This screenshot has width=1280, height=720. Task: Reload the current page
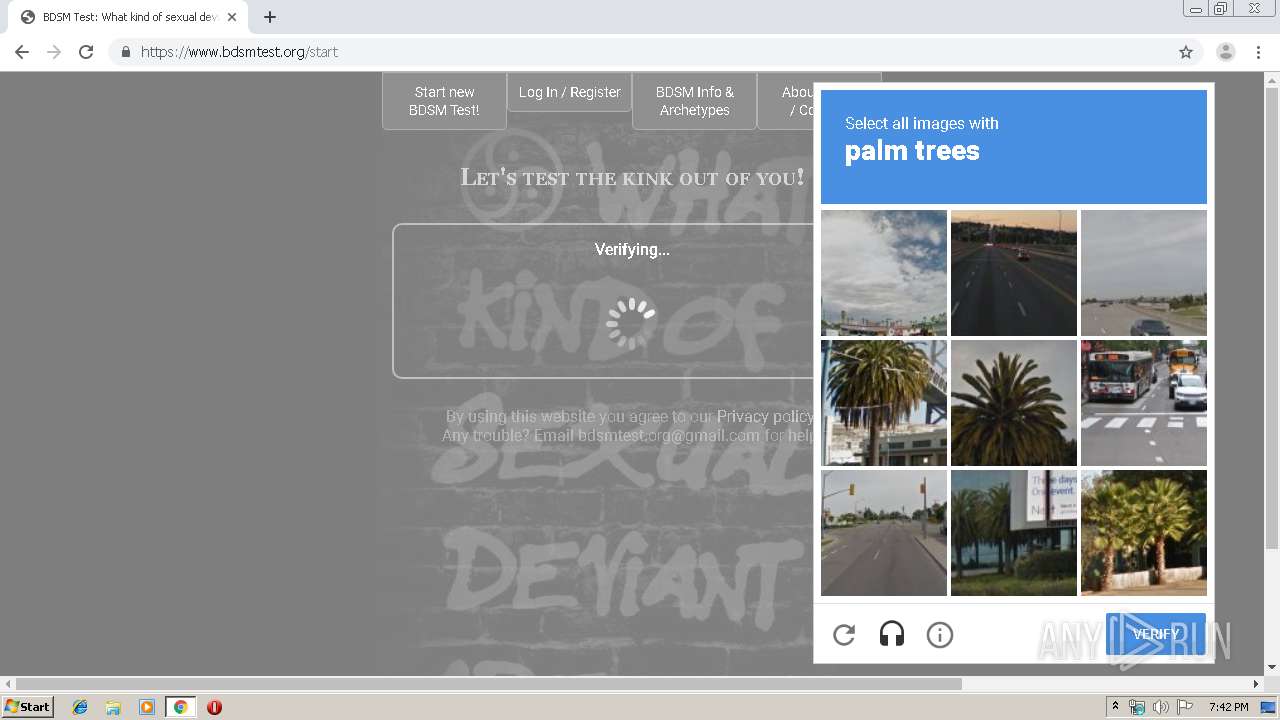click(86, 52)
